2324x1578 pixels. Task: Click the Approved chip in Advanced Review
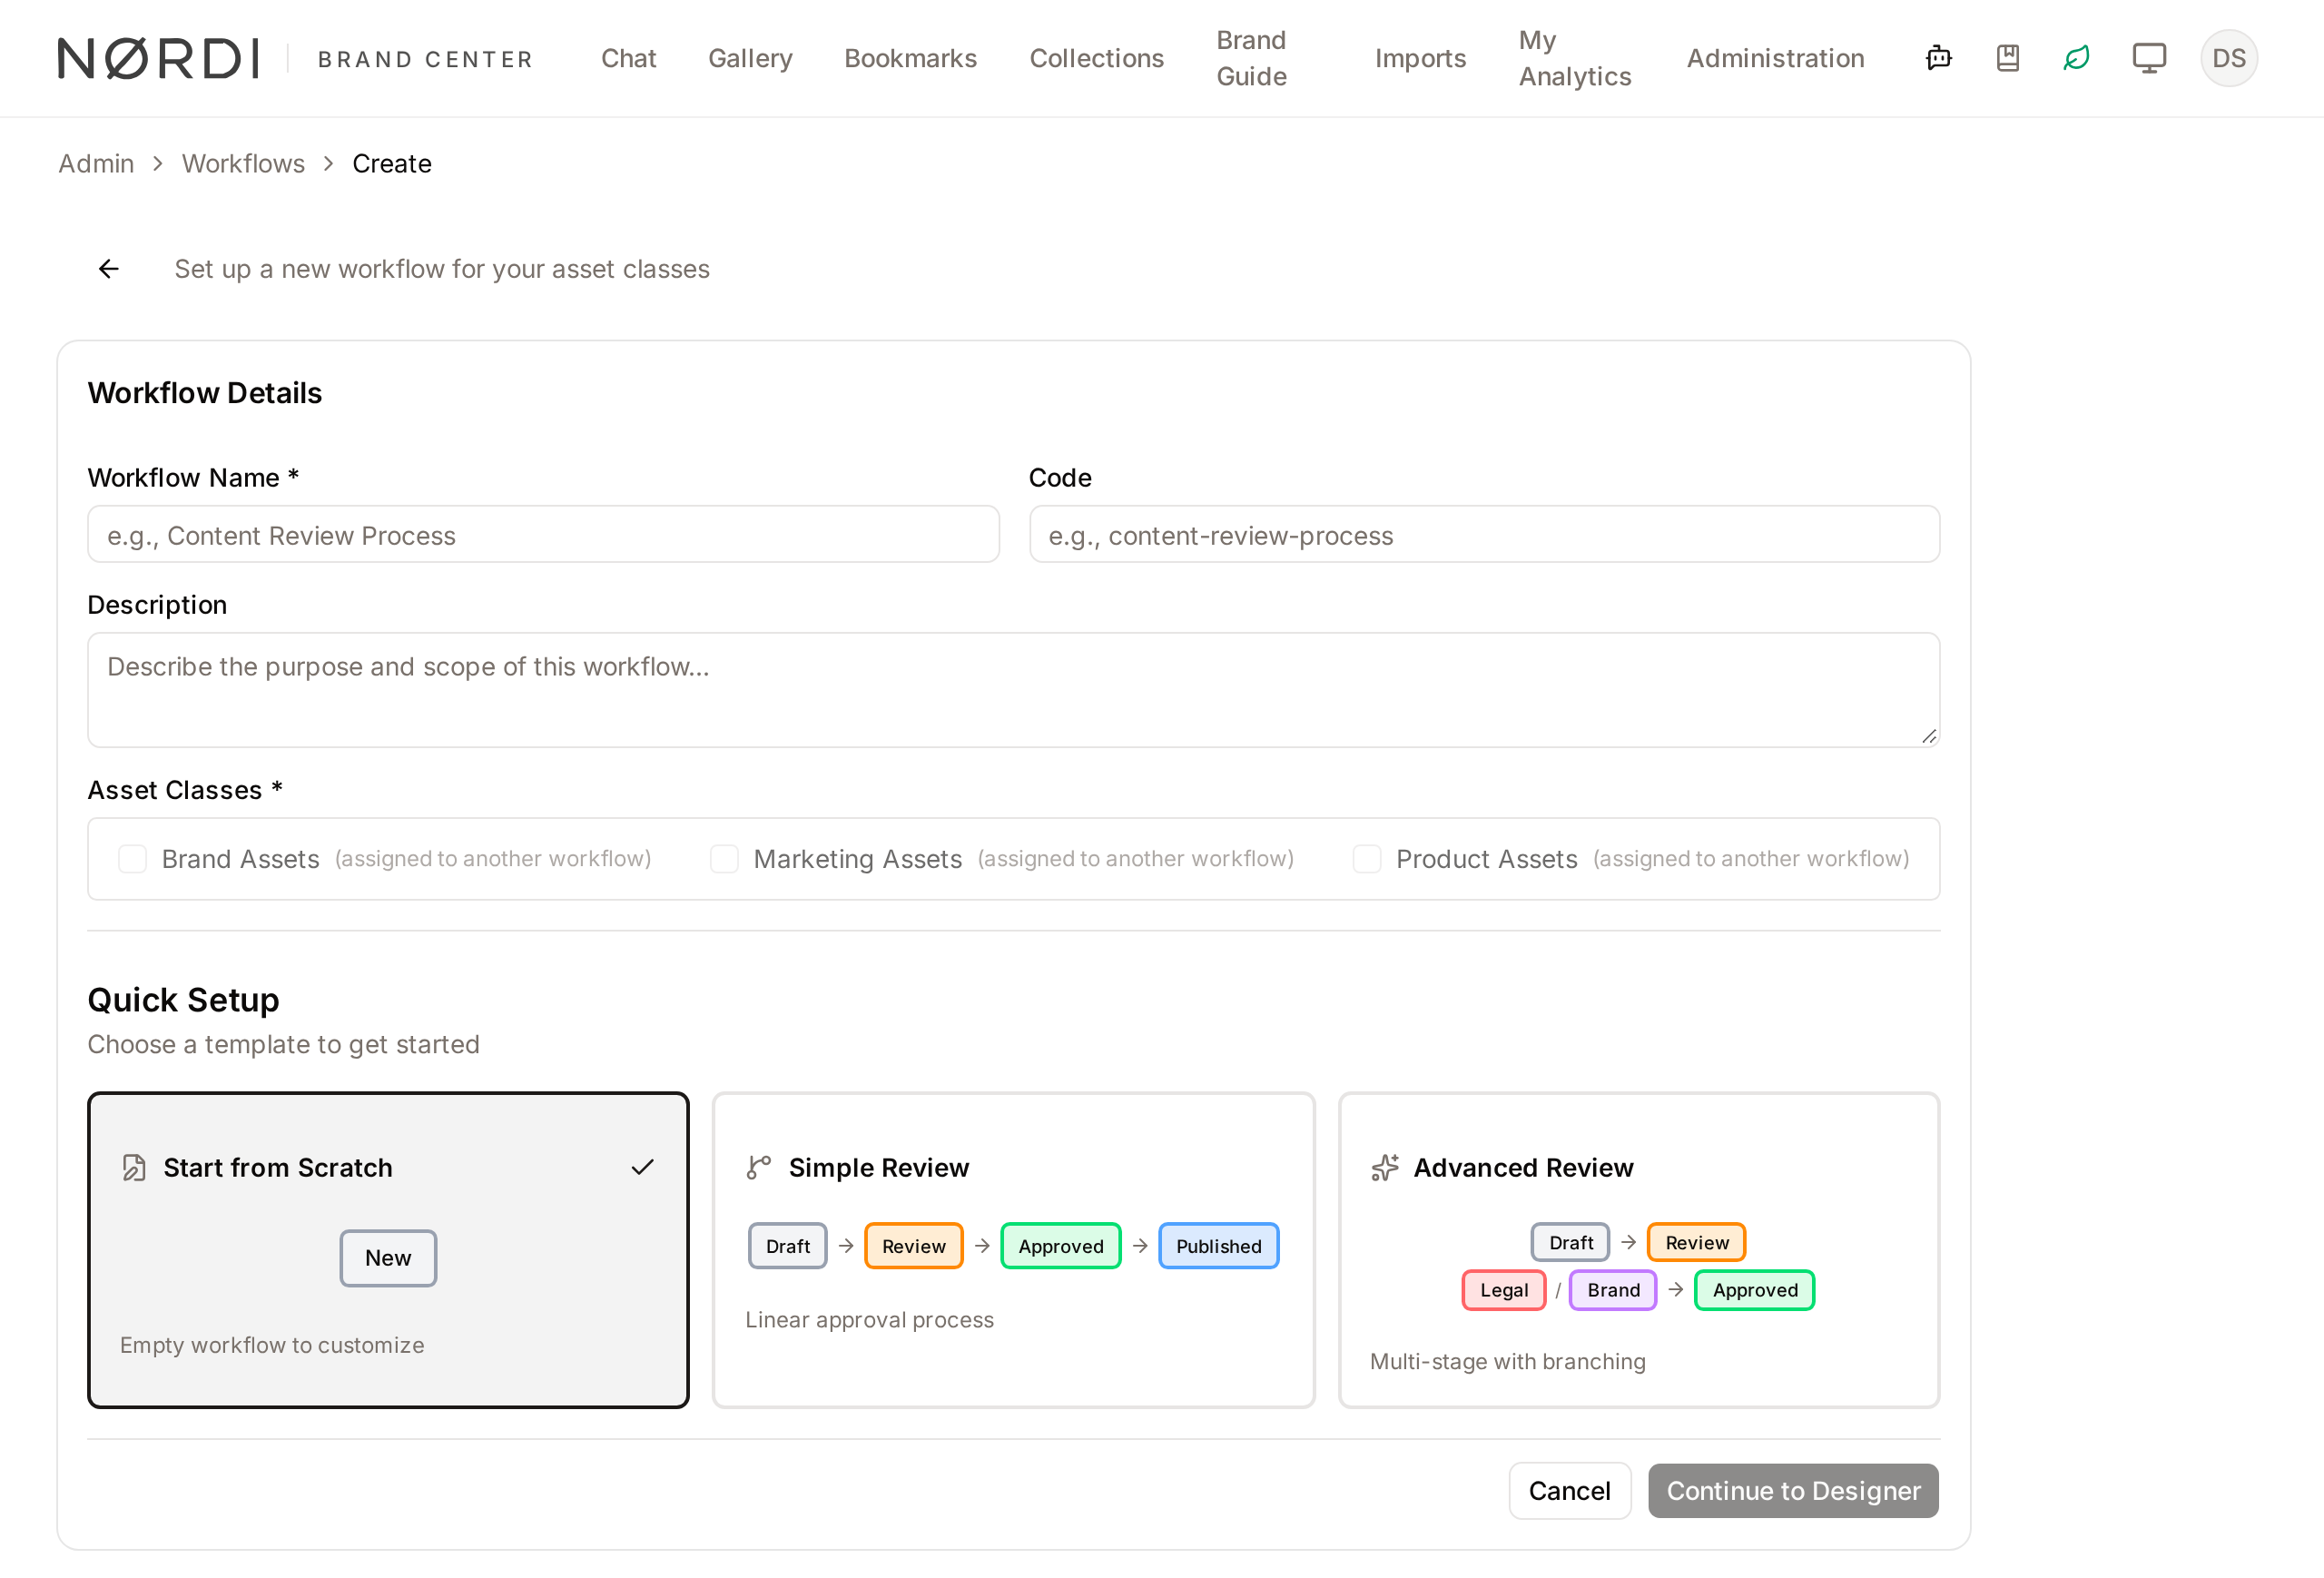tap(1755, 1290)
